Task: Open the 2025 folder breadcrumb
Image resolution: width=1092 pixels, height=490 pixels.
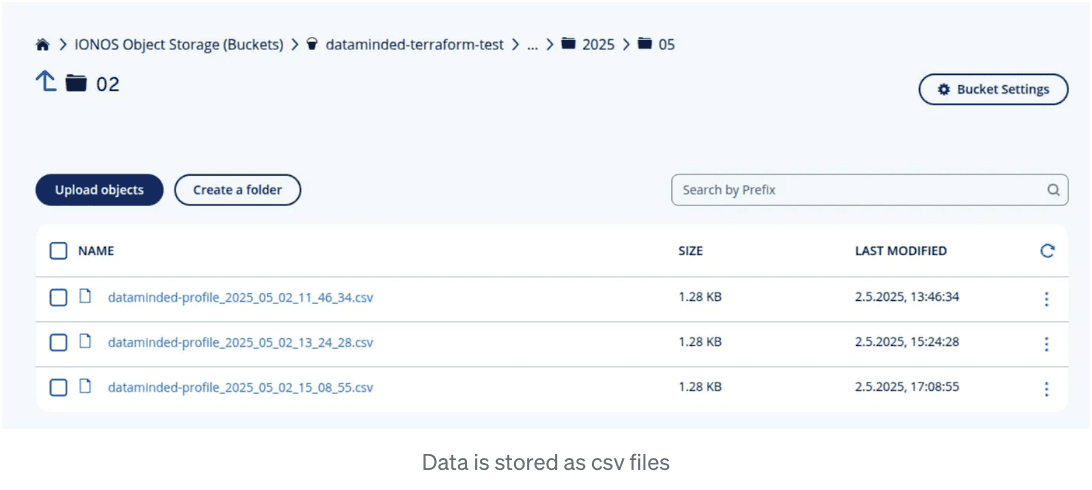Action: coord(598,45)
